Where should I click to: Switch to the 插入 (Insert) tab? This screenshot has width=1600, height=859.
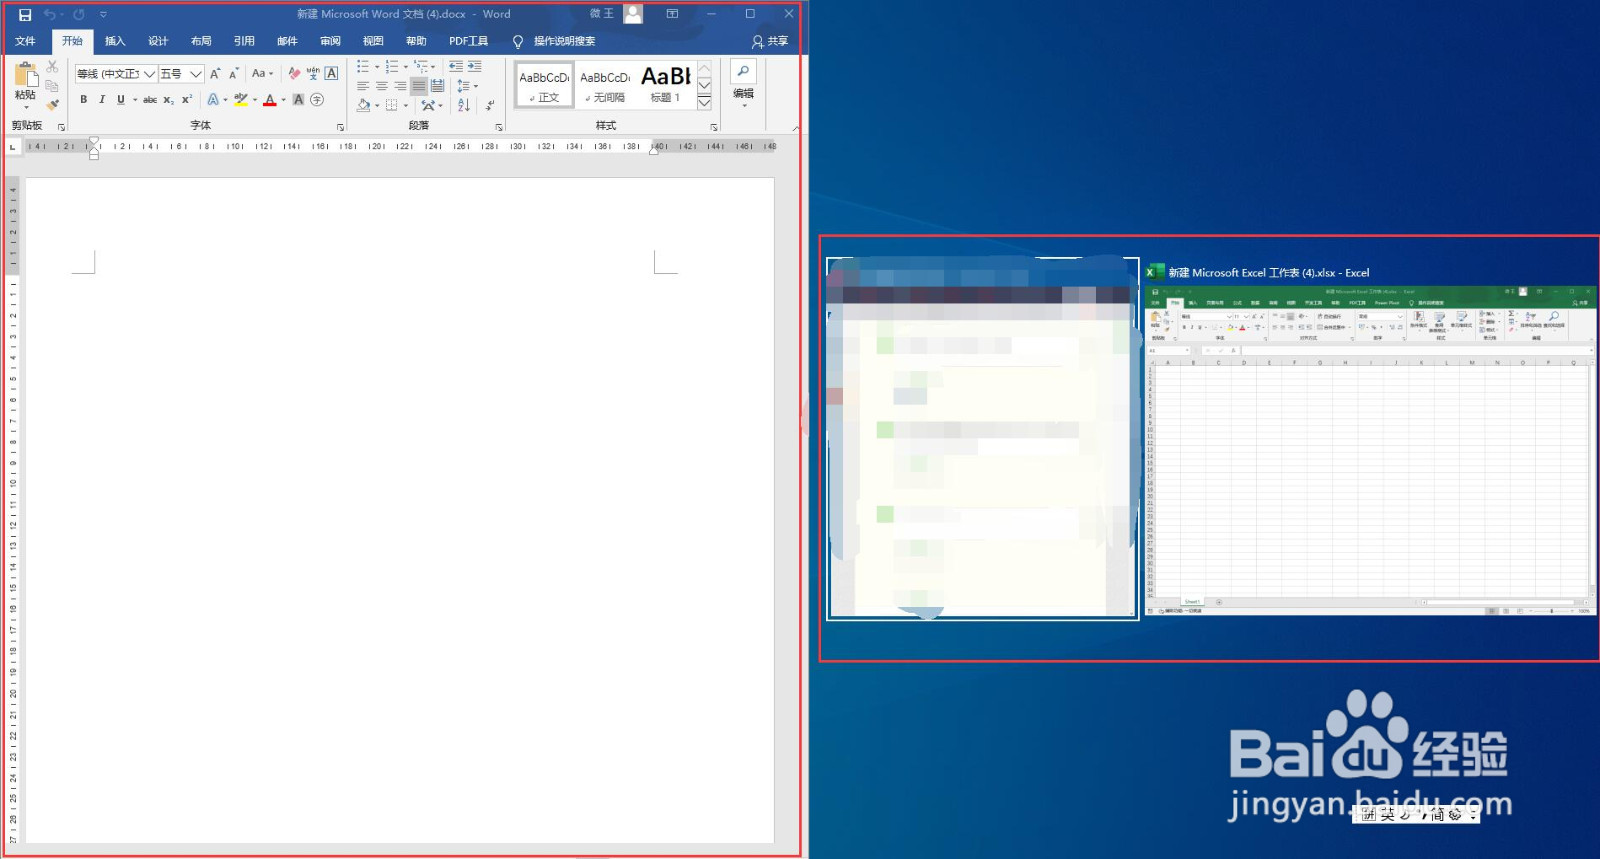pos(115,41)
